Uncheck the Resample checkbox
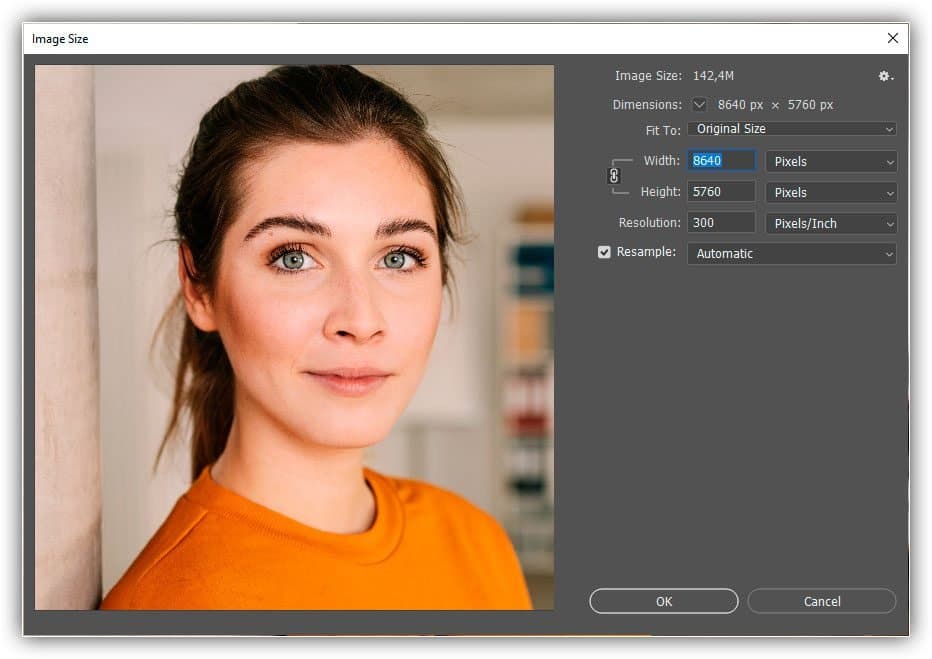 pos(604,252)
